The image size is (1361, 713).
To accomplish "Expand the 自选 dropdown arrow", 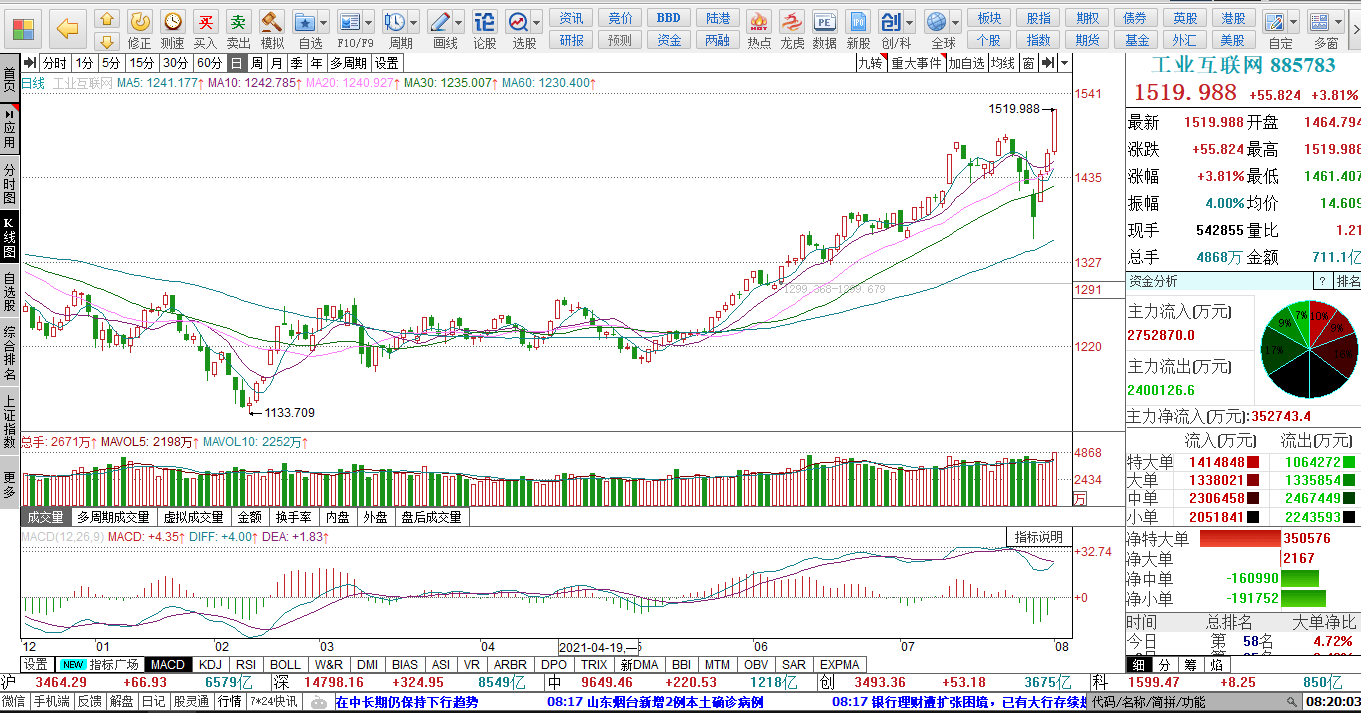I will point(325,21).
